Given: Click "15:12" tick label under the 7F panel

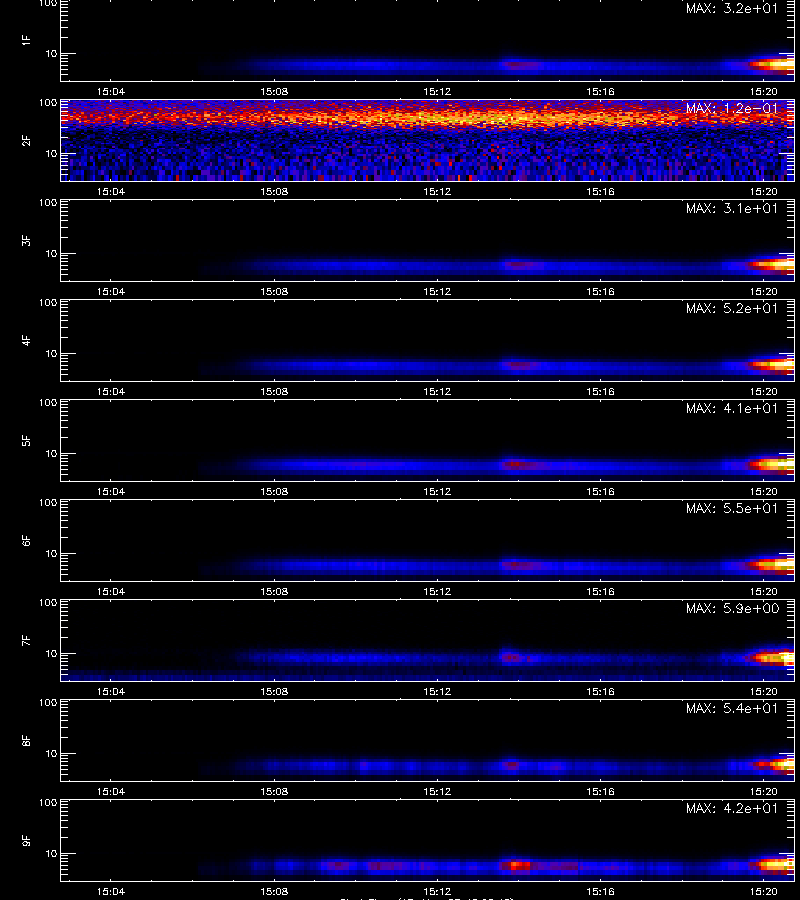Looking at the screenshot, I should [x=437, y=691].
